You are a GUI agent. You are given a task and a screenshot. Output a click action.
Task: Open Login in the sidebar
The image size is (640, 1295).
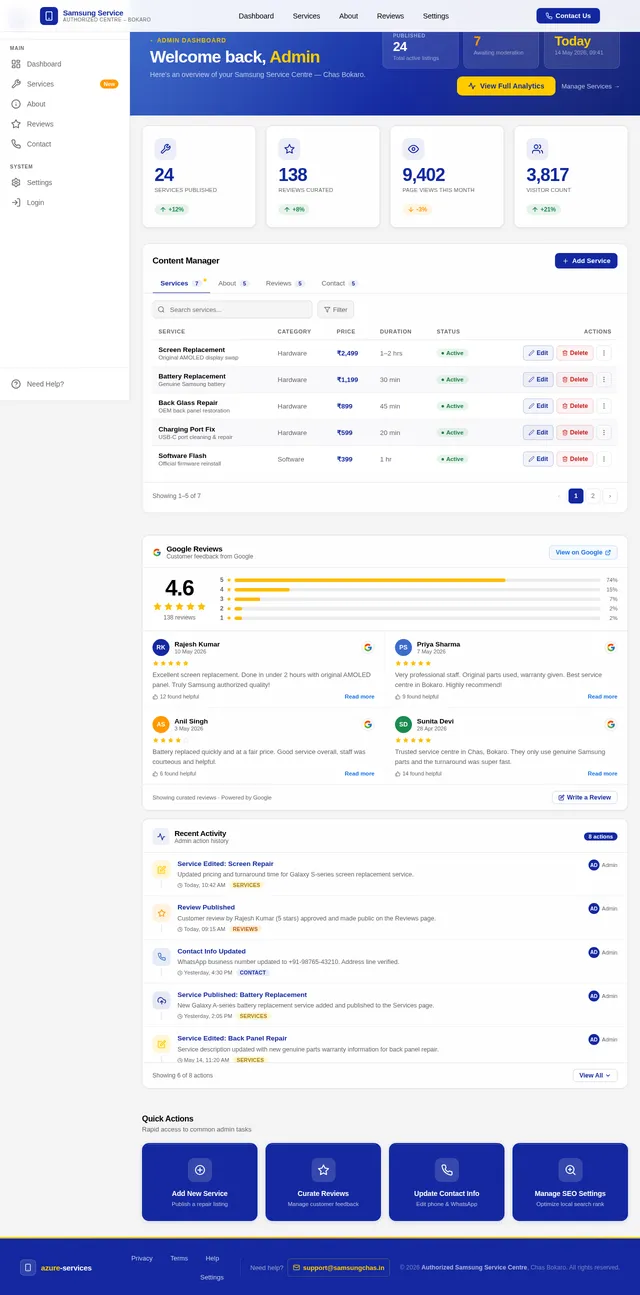(65, 202)
